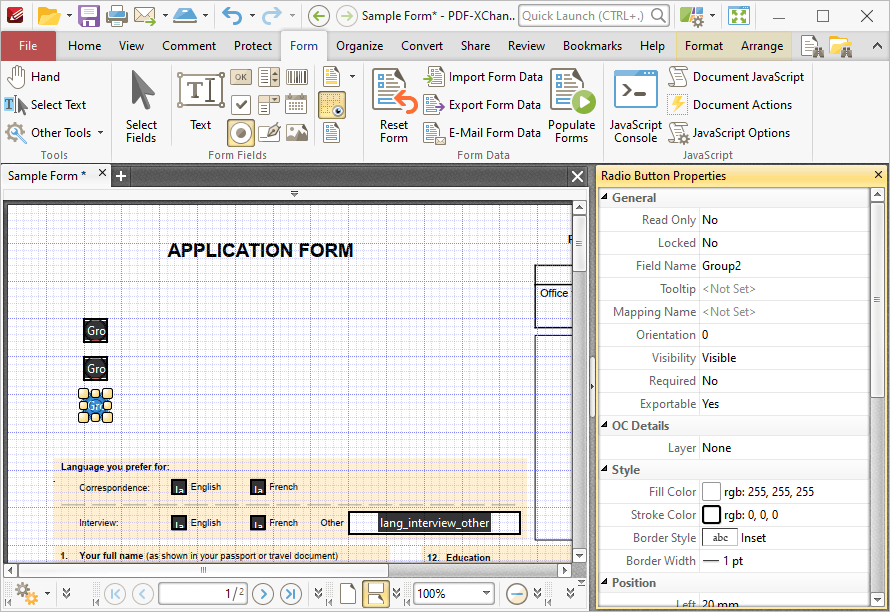
Task: Choose E-Mail Form Data
Action: pos(482,133)
